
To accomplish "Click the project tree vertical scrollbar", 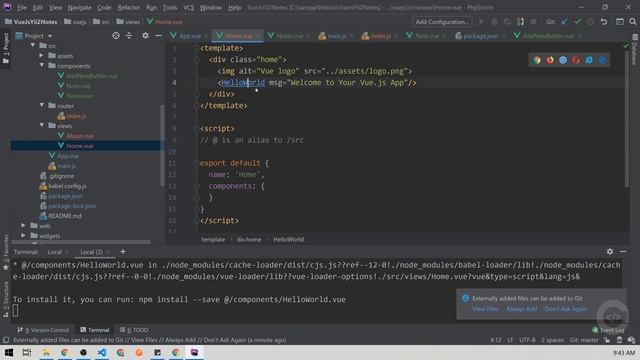I will click(x=162, y=145).
